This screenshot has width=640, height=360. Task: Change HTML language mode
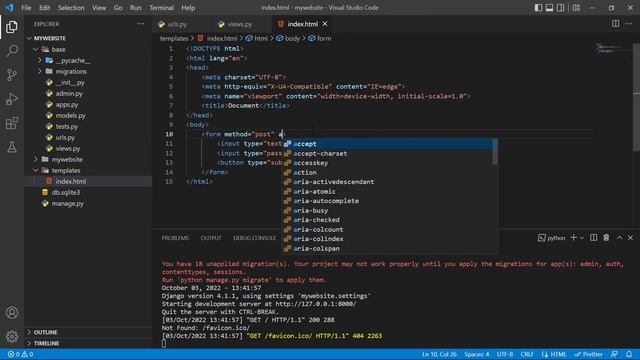click(x=554, y=354)
